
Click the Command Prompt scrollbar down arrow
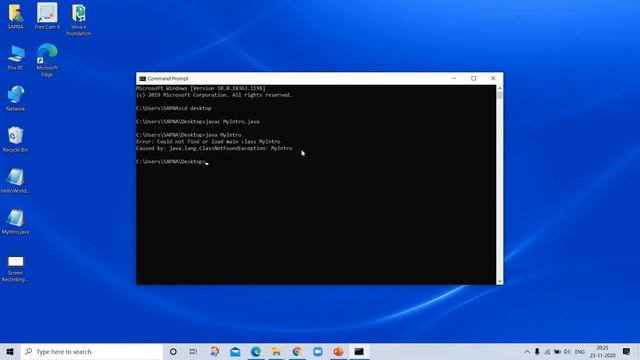click(x=500, y=281)
